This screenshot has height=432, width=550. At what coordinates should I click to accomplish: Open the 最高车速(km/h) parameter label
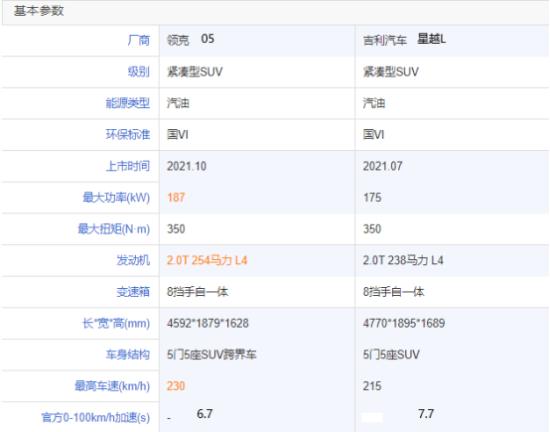[x=112, y=386]
